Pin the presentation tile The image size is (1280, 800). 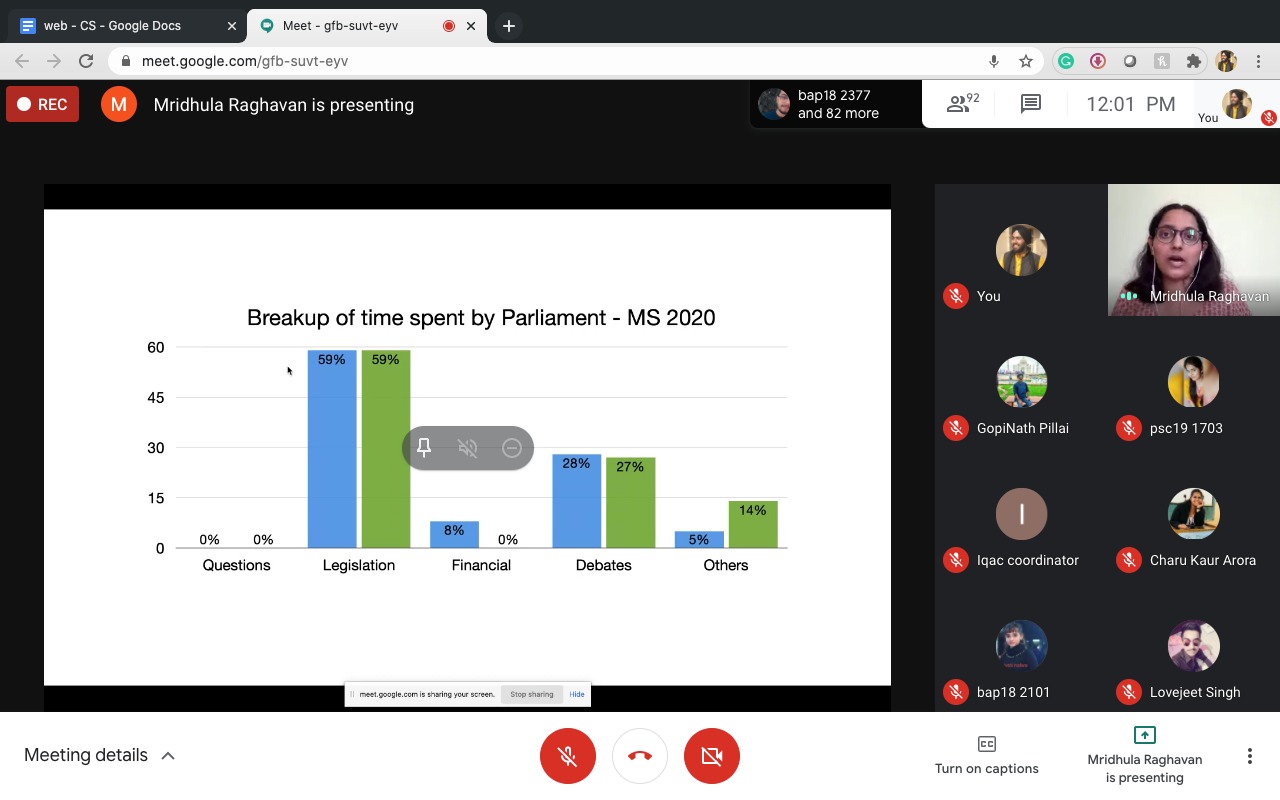pos(424,448)
